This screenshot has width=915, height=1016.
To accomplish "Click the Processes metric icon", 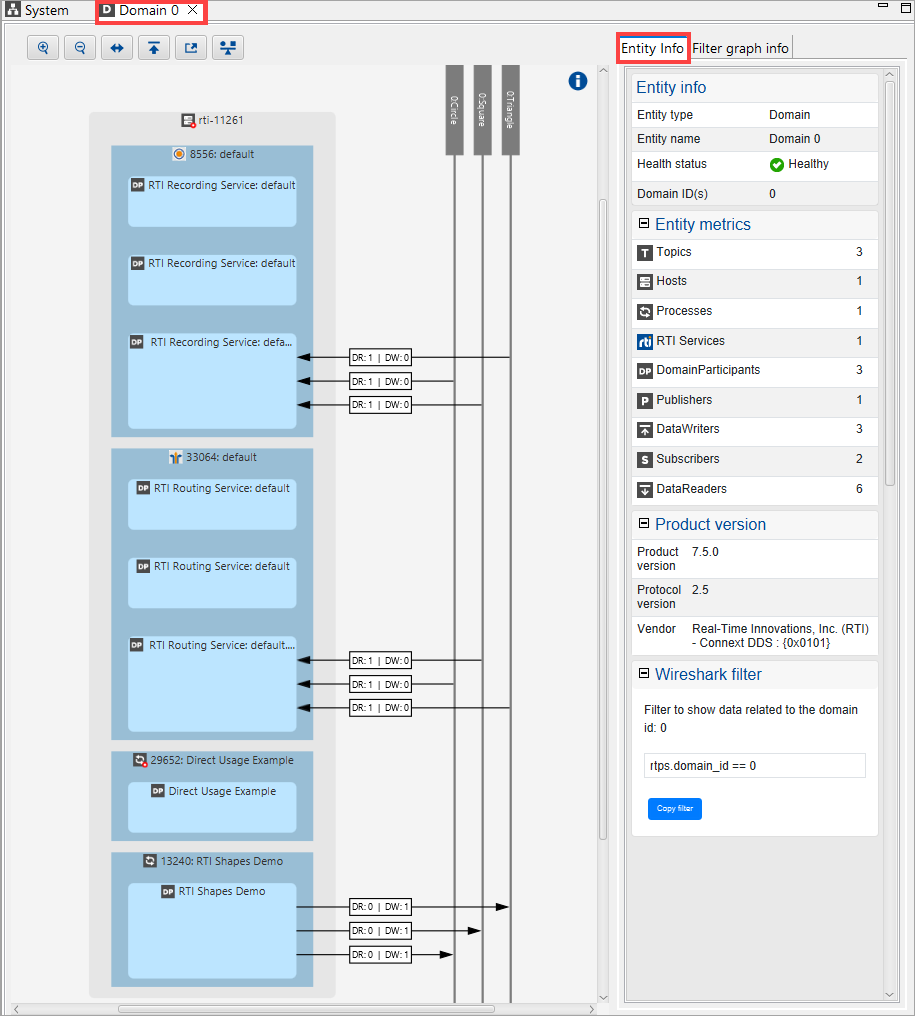I will point(645,312).
